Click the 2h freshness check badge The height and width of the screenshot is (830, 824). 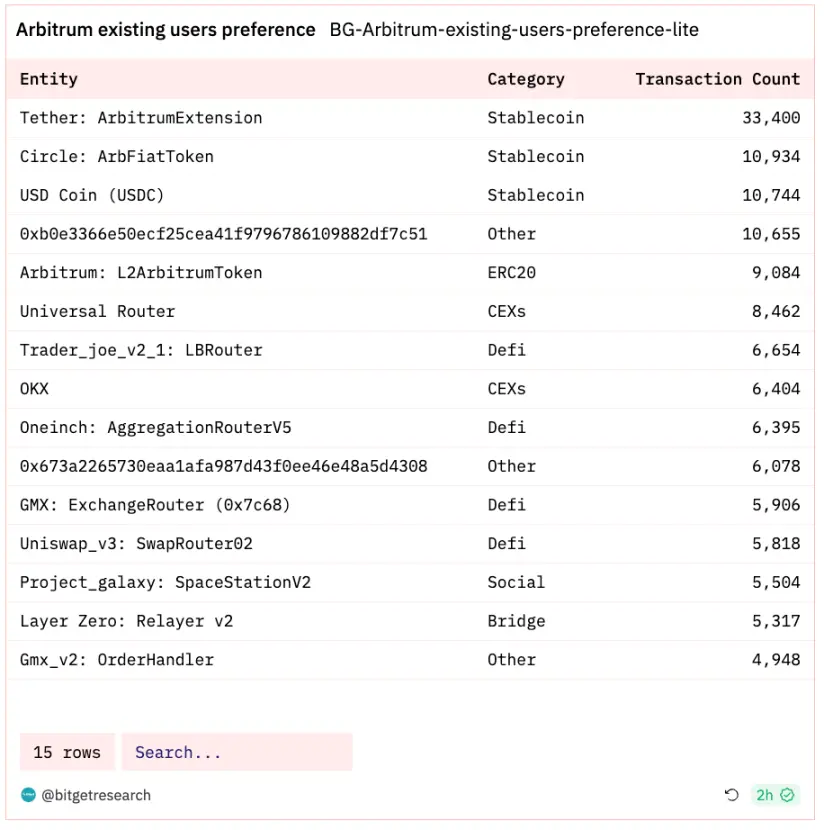(x=775, y=795)
